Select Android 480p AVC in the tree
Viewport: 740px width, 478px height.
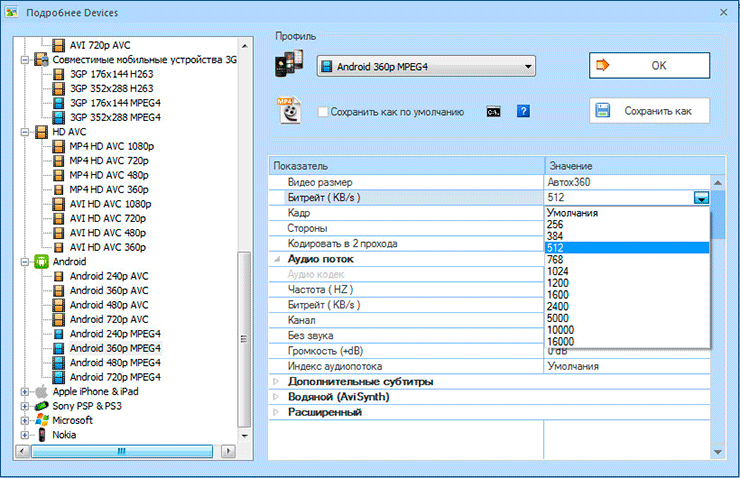pyautogui.click(x=109, y=305)
